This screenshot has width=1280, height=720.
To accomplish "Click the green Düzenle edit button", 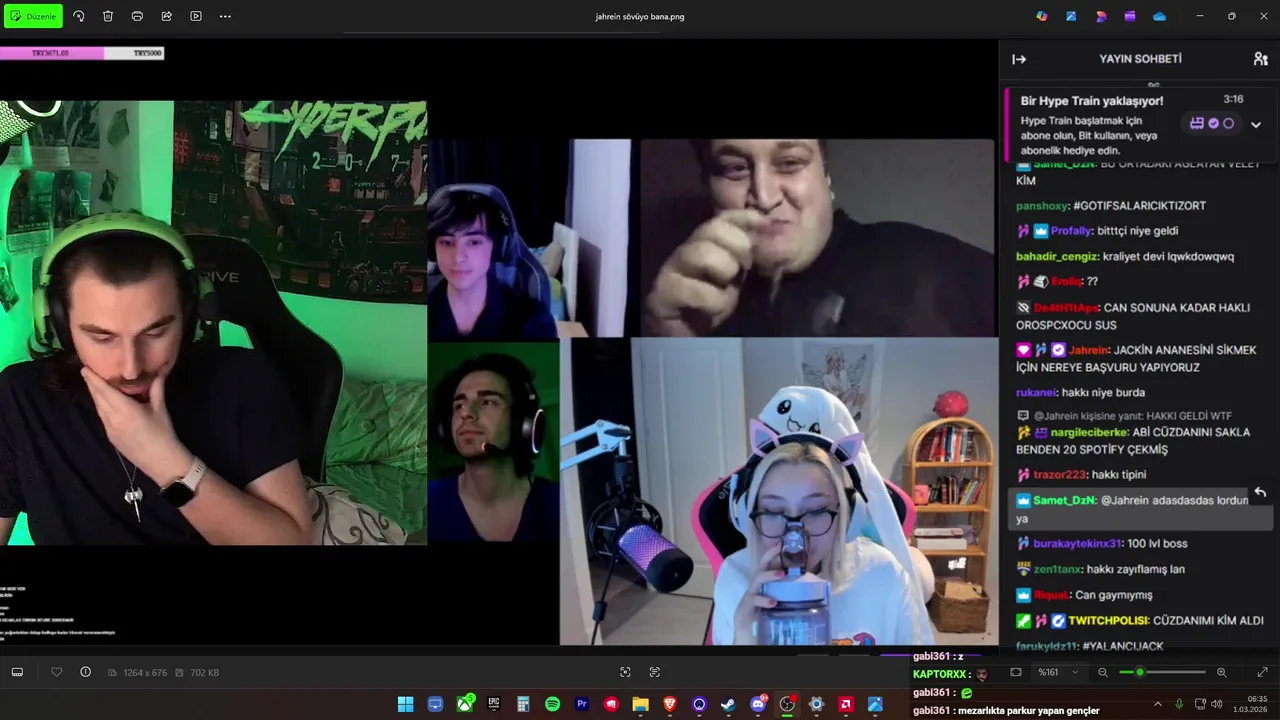I will [x=34, y=16].
